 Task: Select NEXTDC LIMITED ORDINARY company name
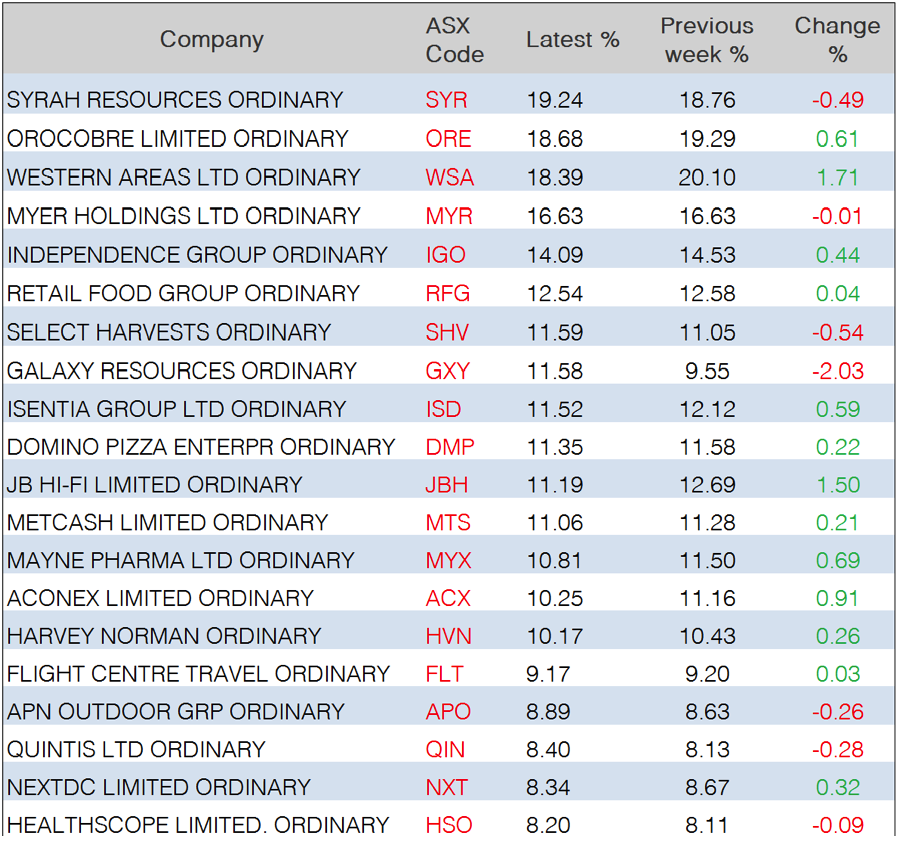coord(159,788)
